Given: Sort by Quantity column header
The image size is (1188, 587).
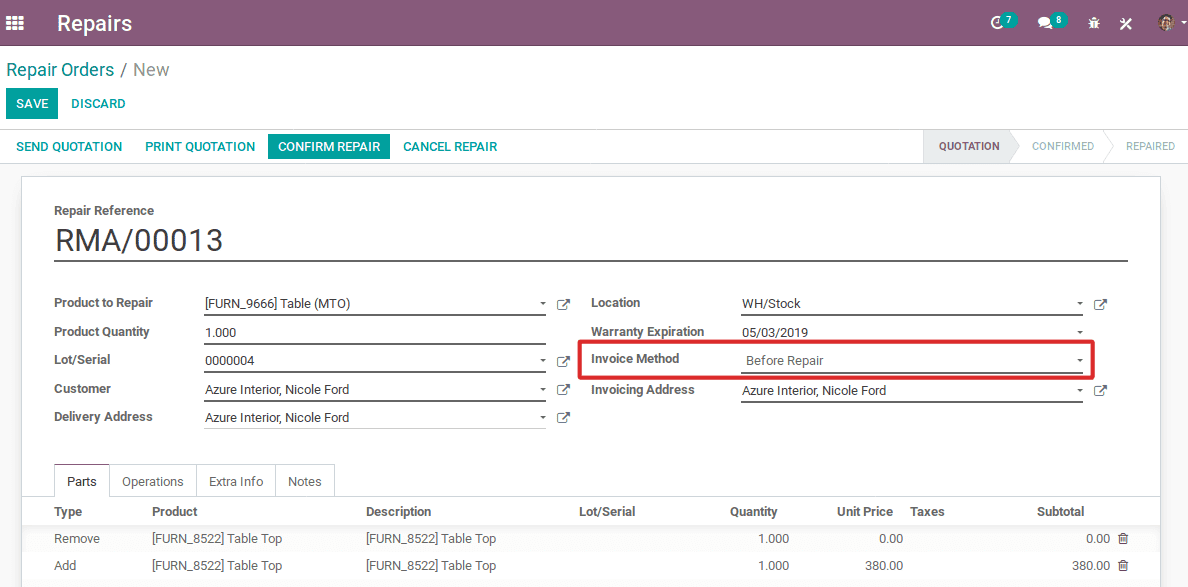Looking at the screenshot, I should 753,512.
